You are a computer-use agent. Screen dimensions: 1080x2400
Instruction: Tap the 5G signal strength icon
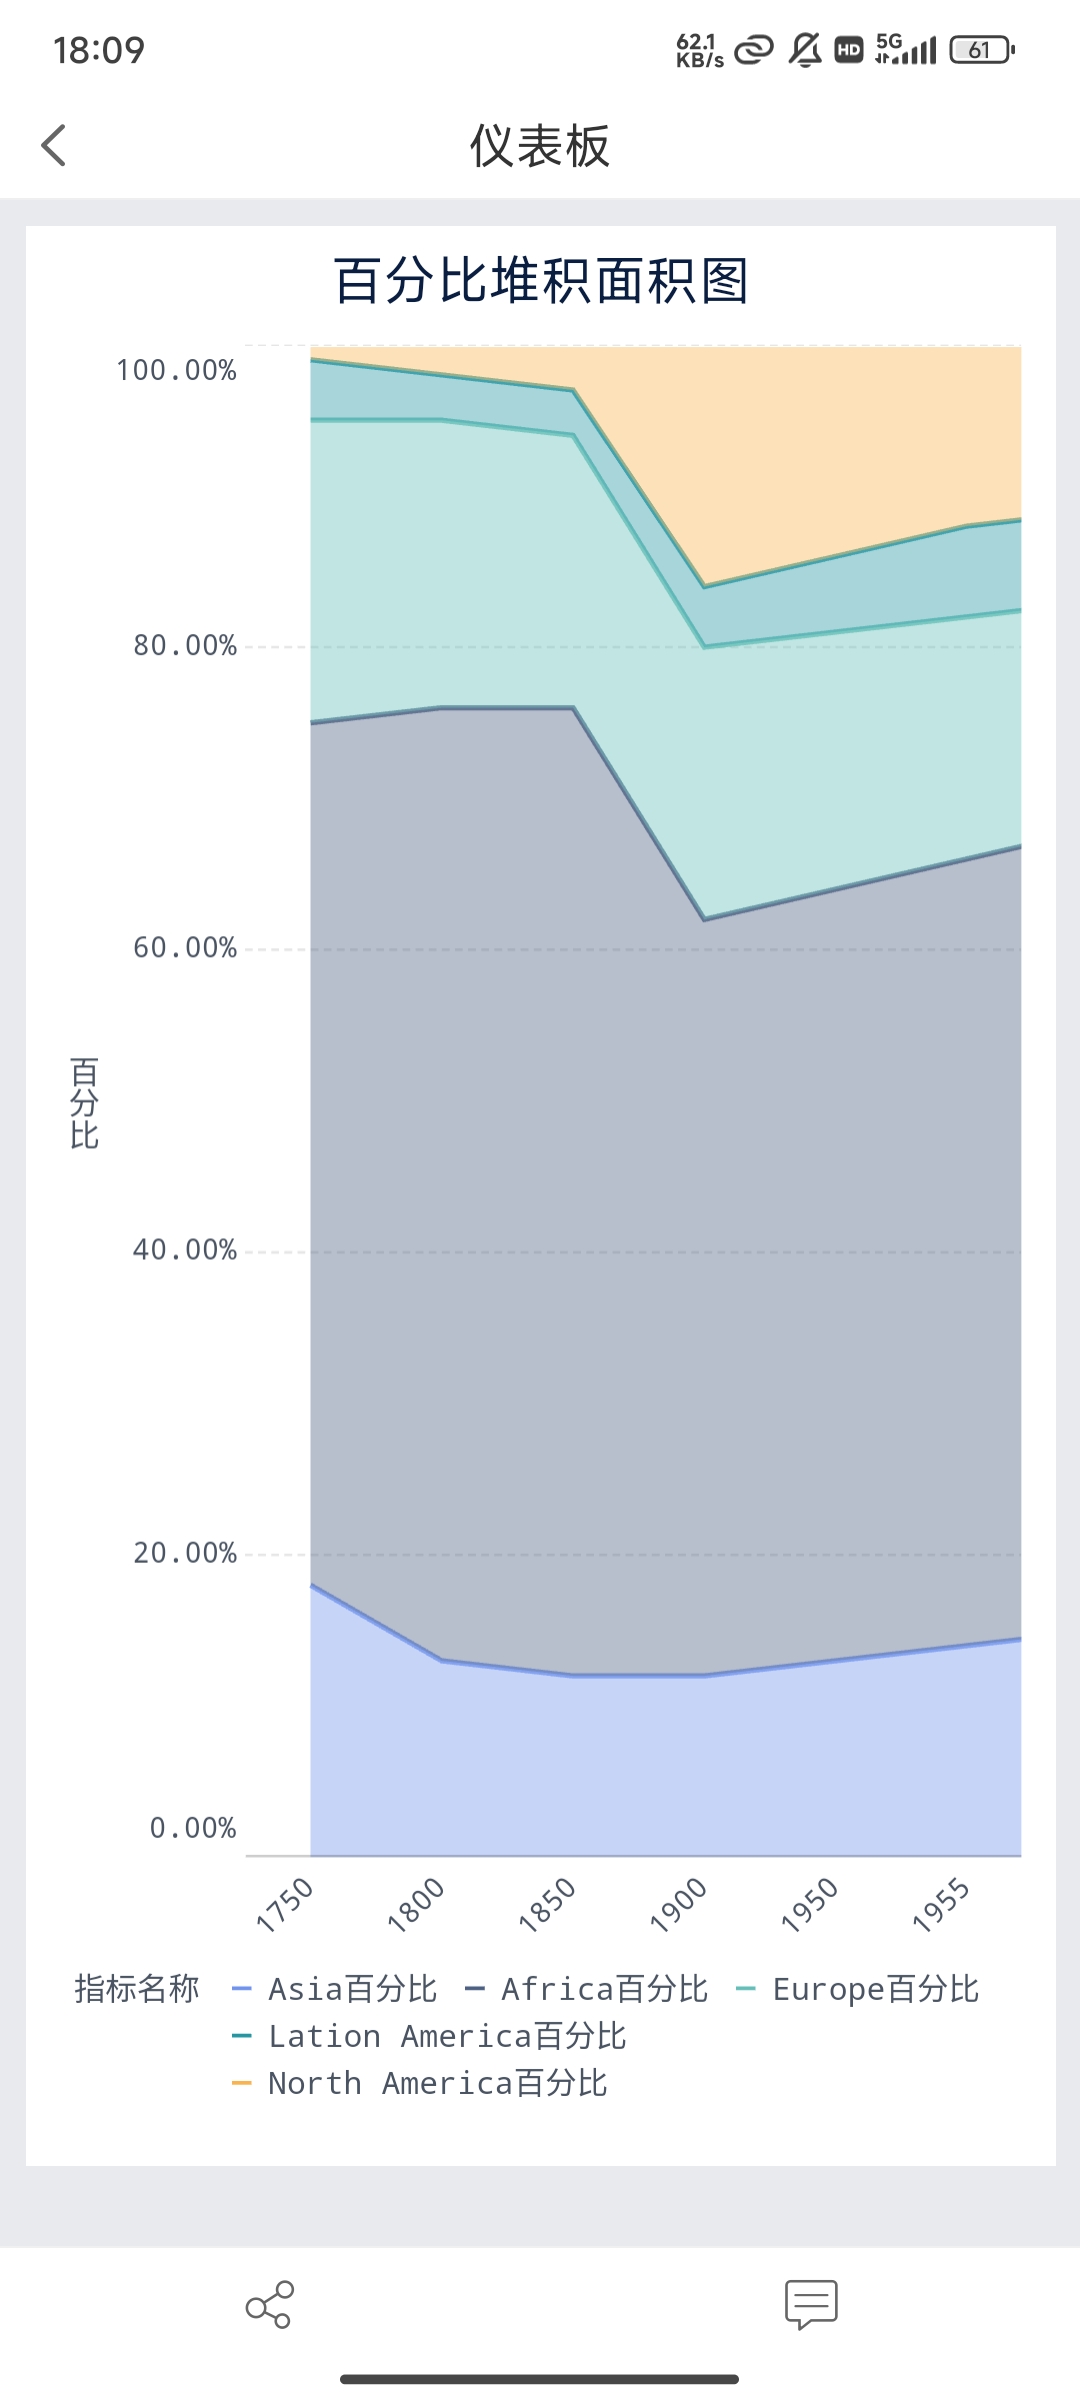coord(905,49)
